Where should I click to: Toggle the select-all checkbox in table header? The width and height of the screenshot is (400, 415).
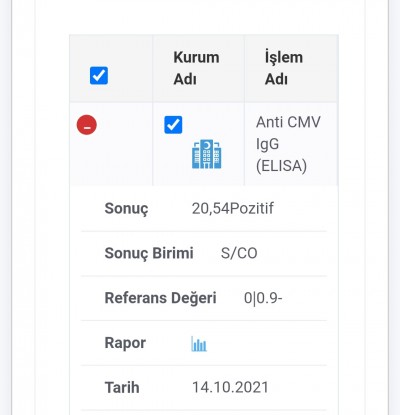[x=99, y=75]
